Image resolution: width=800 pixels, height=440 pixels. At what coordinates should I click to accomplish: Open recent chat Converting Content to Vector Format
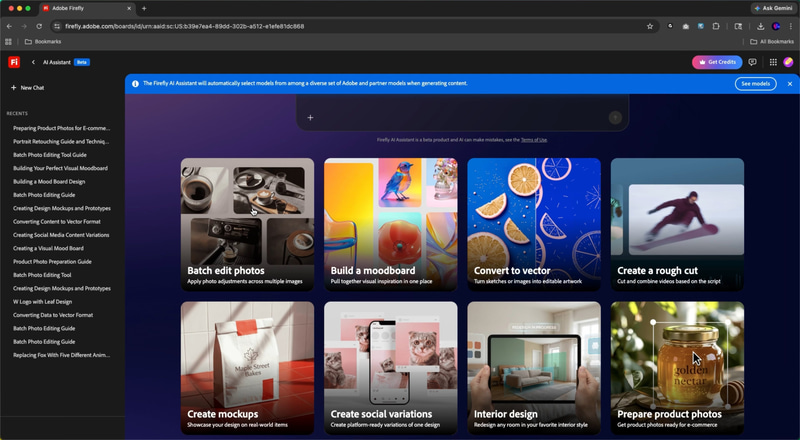[x=57, y=222]
